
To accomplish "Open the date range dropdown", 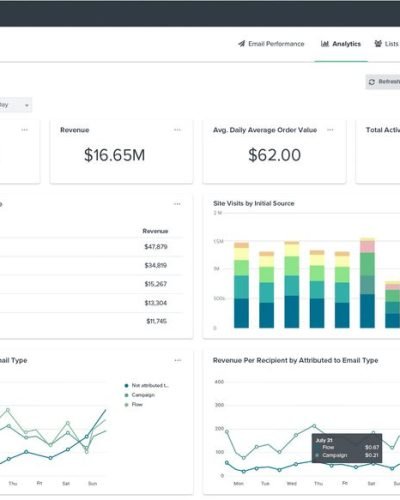I will point(15,105).
